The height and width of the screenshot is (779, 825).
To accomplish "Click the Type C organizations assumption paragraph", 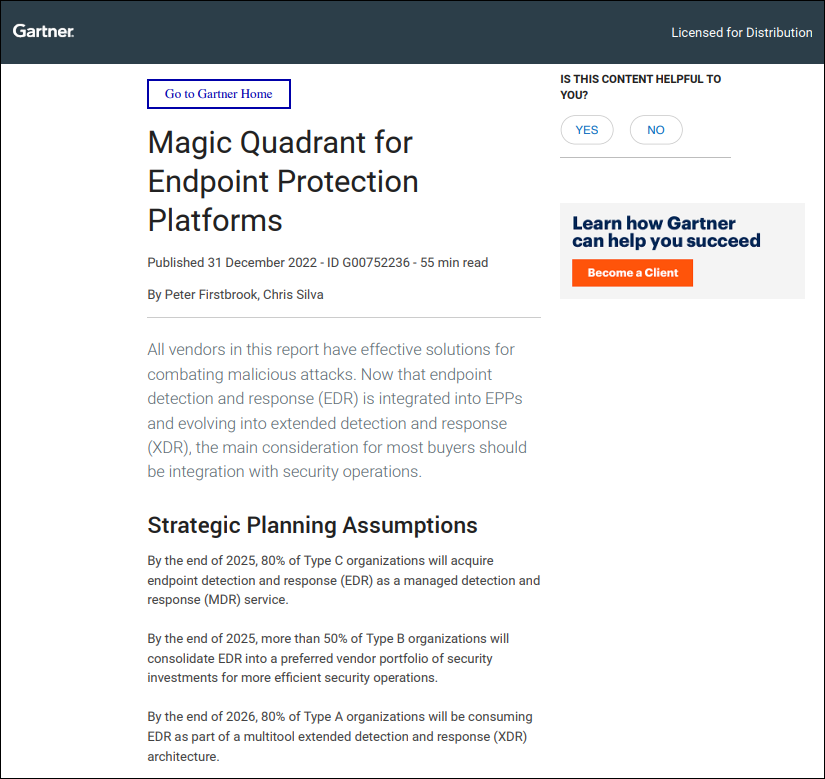I will pyautogui.click(x=344, y=580).
